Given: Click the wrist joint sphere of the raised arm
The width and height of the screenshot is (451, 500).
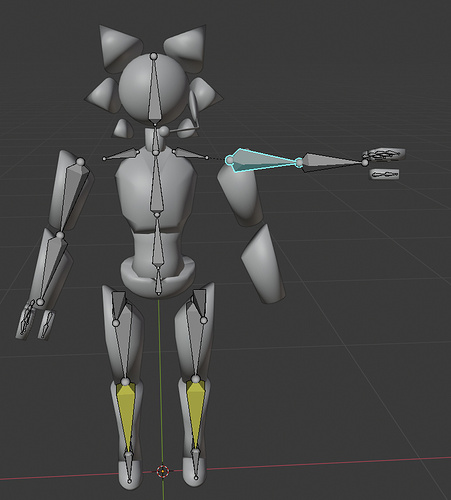Looking at the screenshot, I should coord(365,163).
